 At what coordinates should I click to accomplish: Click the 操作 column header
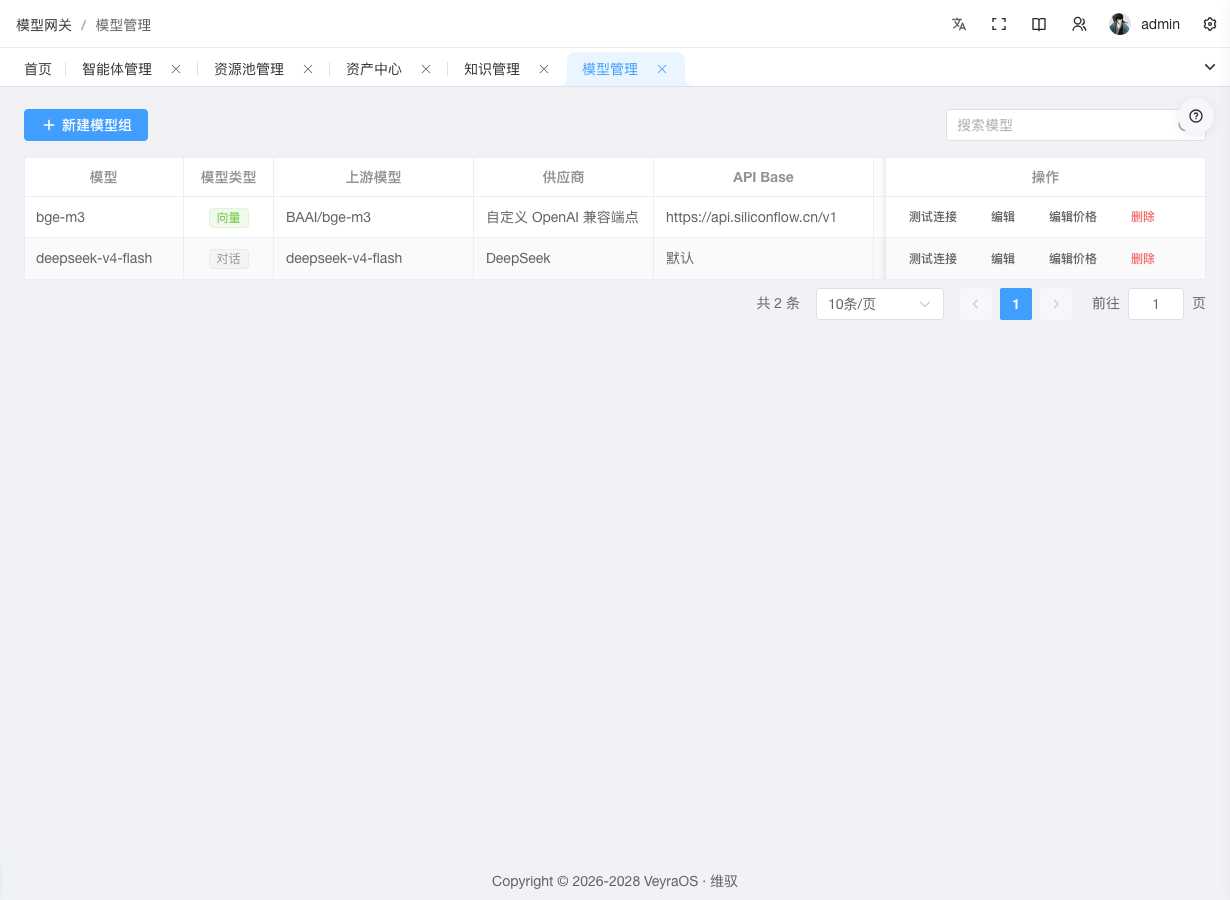coord(1045,177)
